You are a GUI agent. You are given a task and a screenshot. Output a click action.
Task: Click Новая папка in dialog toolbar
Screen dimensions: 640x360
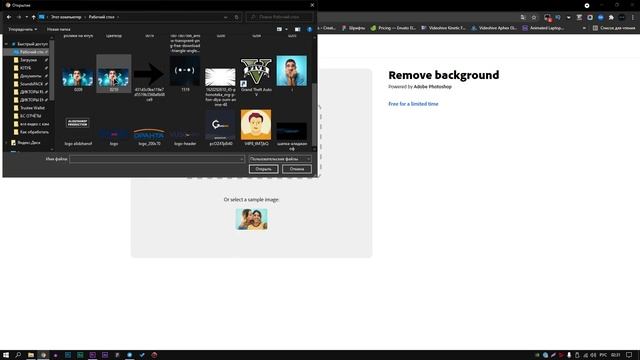(58, 29)
